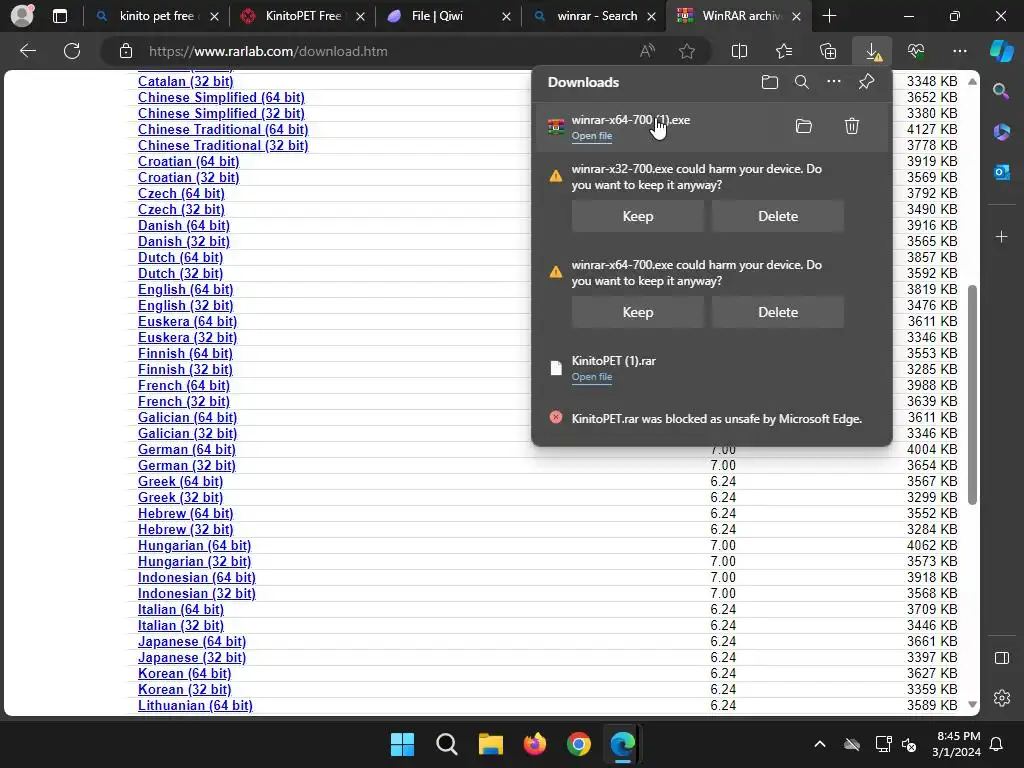Open Edge Settings and more menu
This screenshot has width=1024, height=768.
click(x=959, y=51)
